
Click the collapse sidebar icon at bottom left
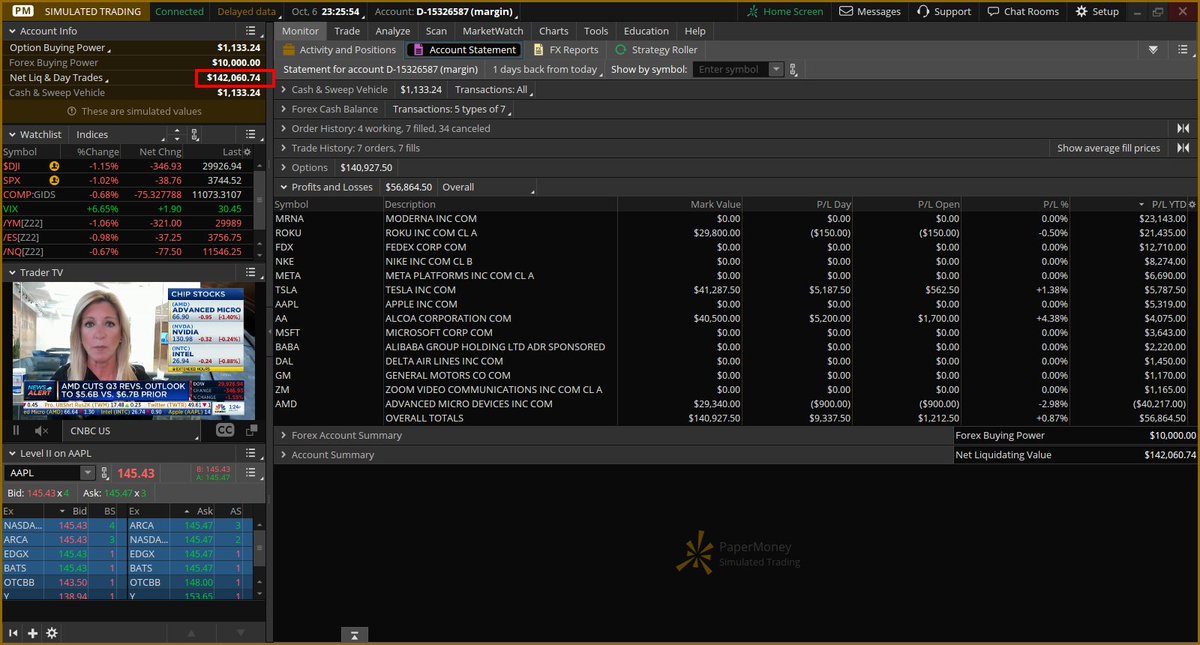tap(14, 633)
